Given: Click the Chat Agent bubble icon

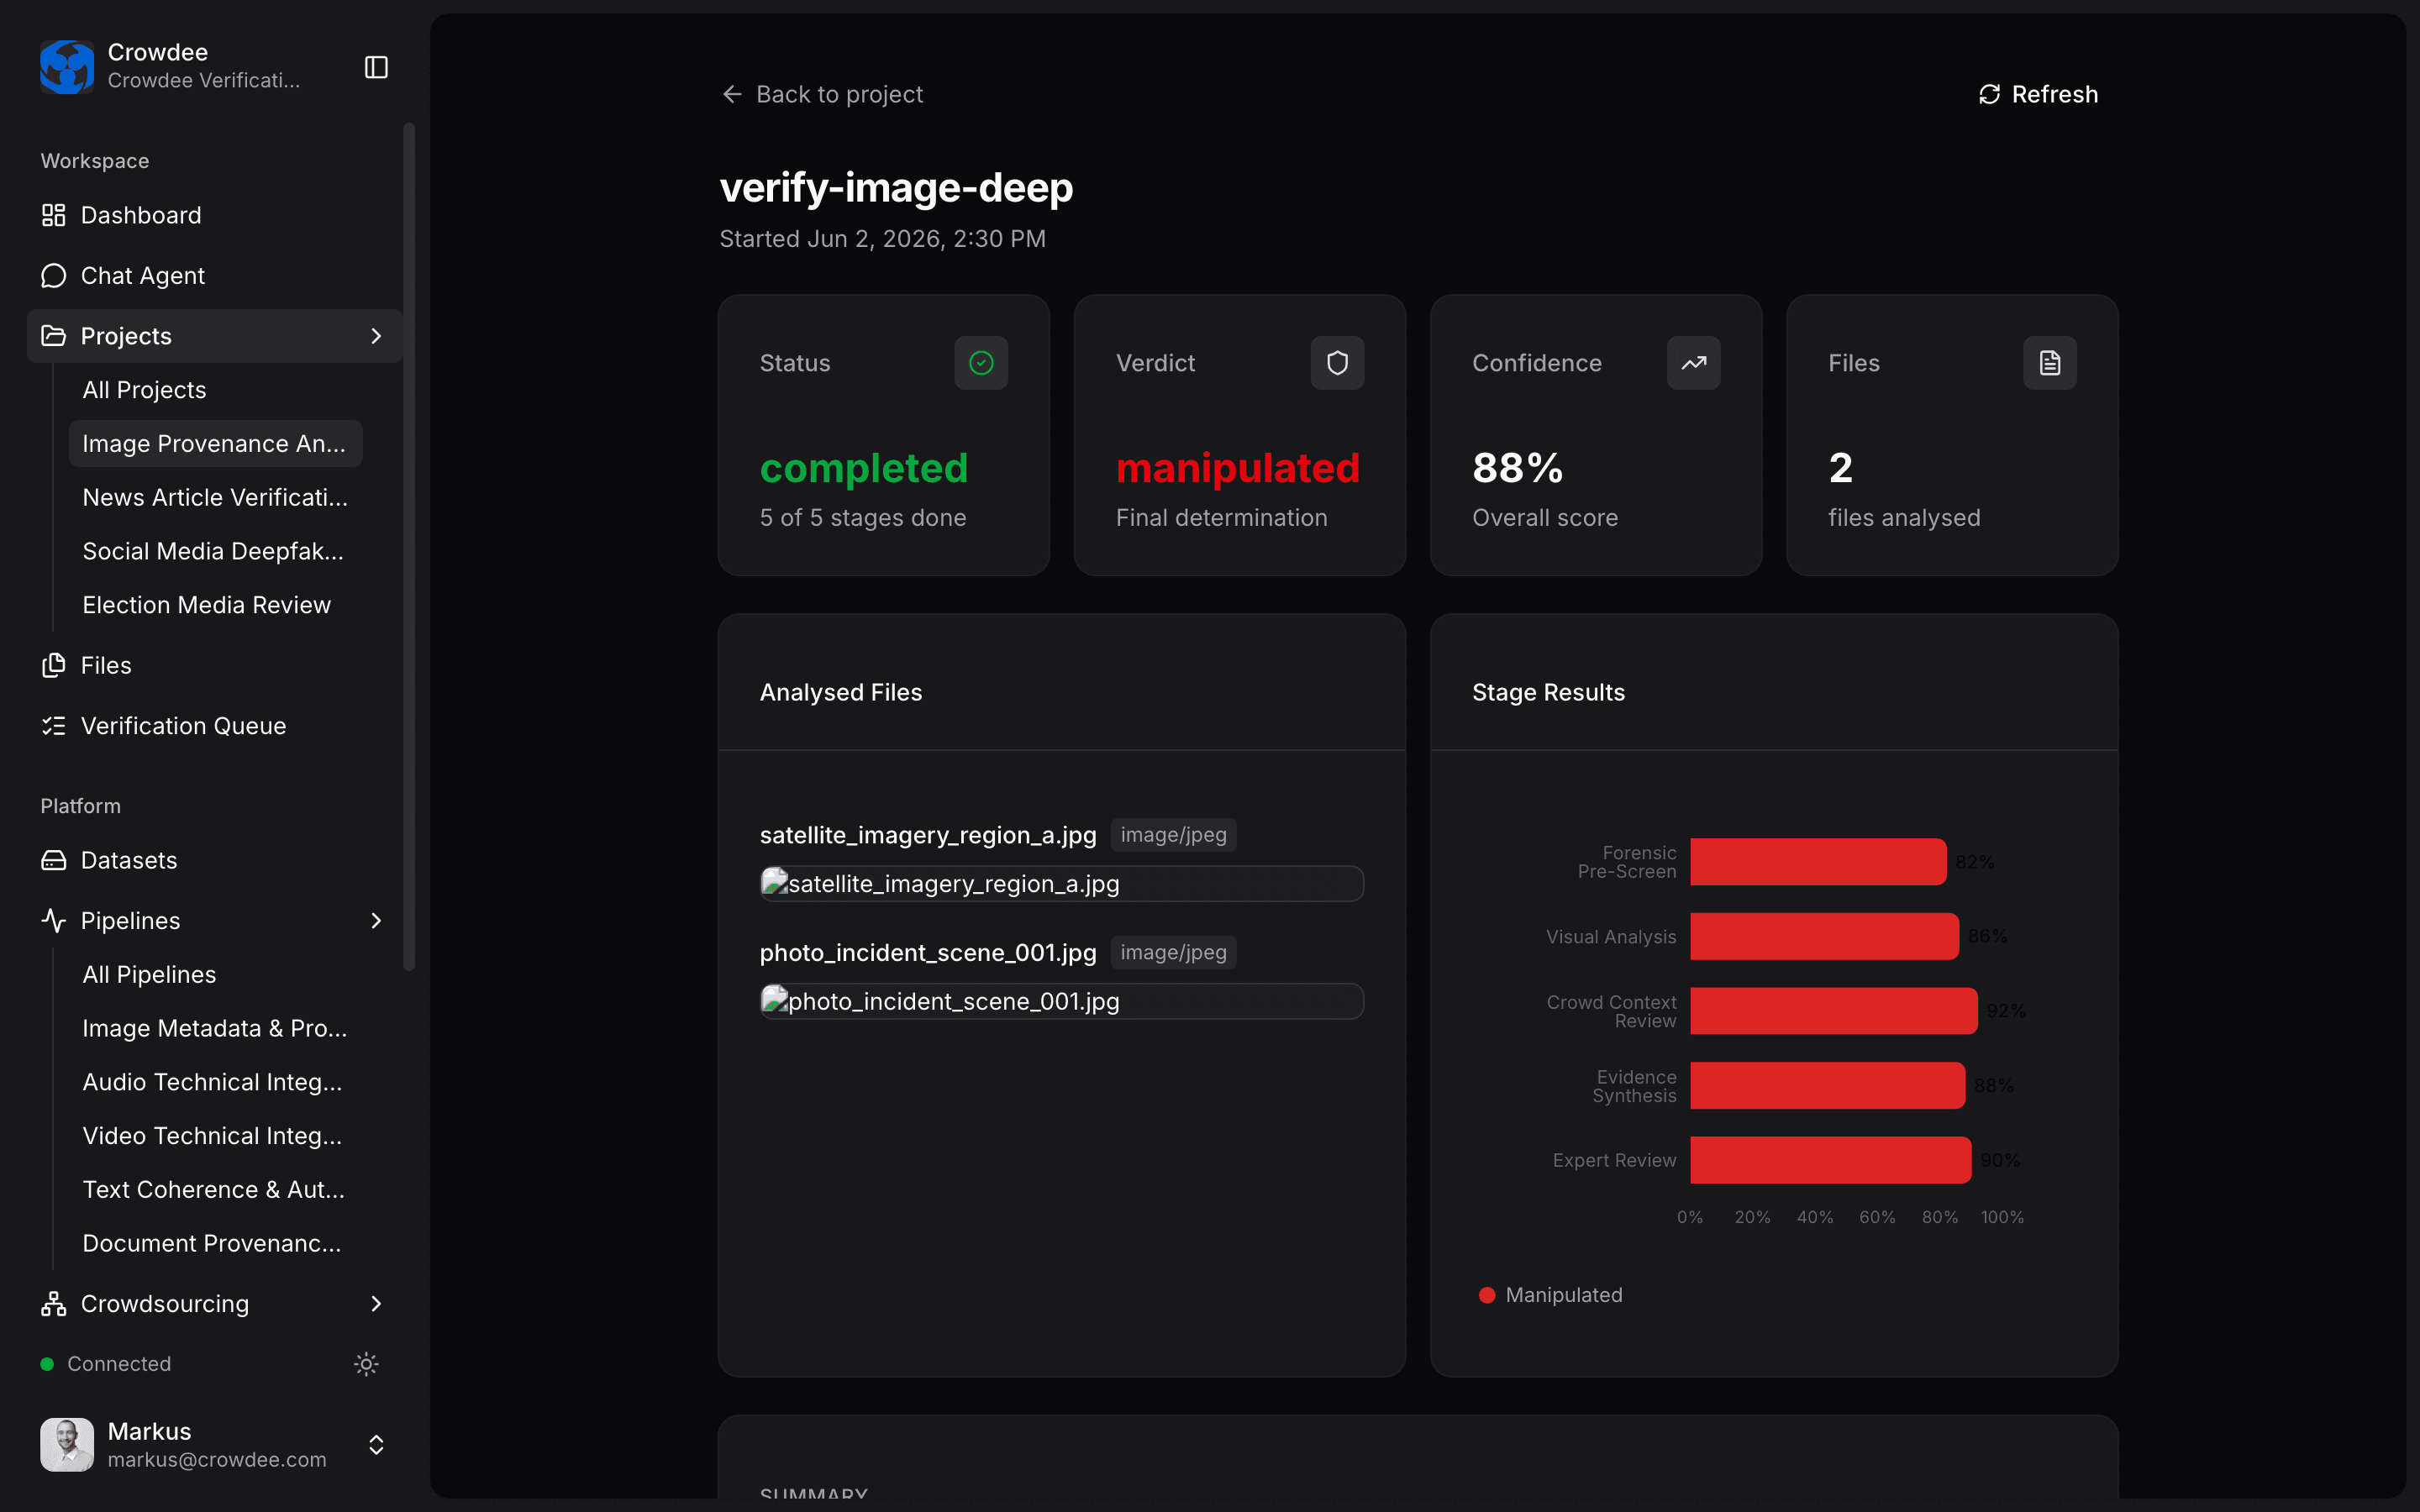Looking at the screenshot, I should pyautogui.click(x=54, y=276).
